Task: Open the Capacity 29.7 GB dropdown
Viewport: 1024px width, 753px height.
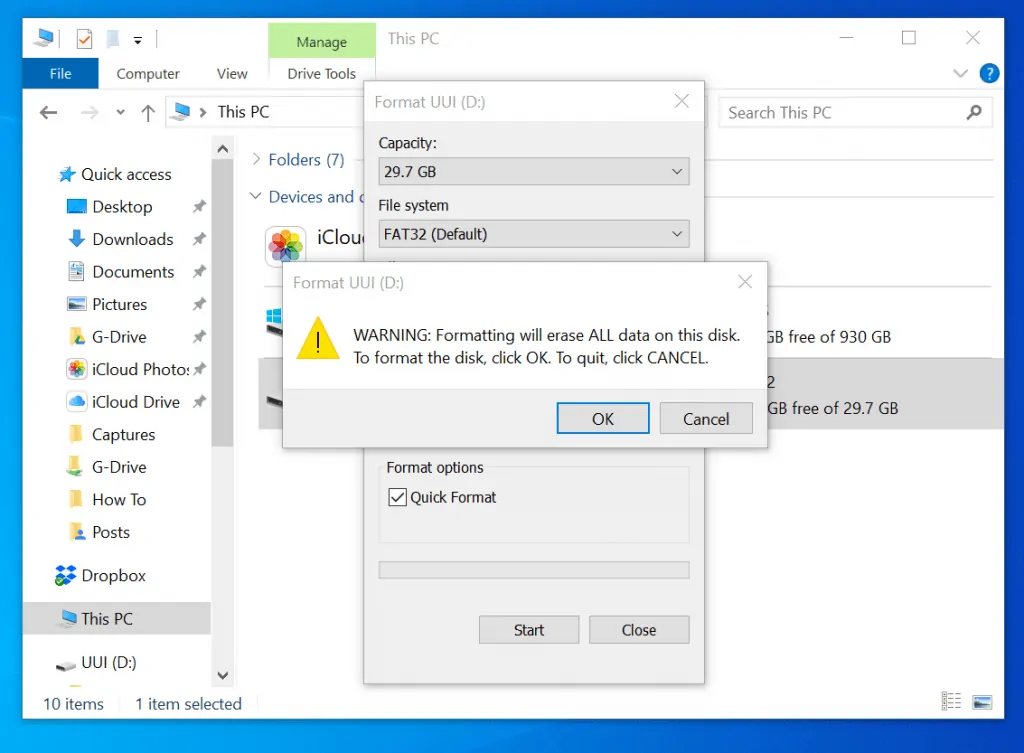Action: tap(534, 172)
